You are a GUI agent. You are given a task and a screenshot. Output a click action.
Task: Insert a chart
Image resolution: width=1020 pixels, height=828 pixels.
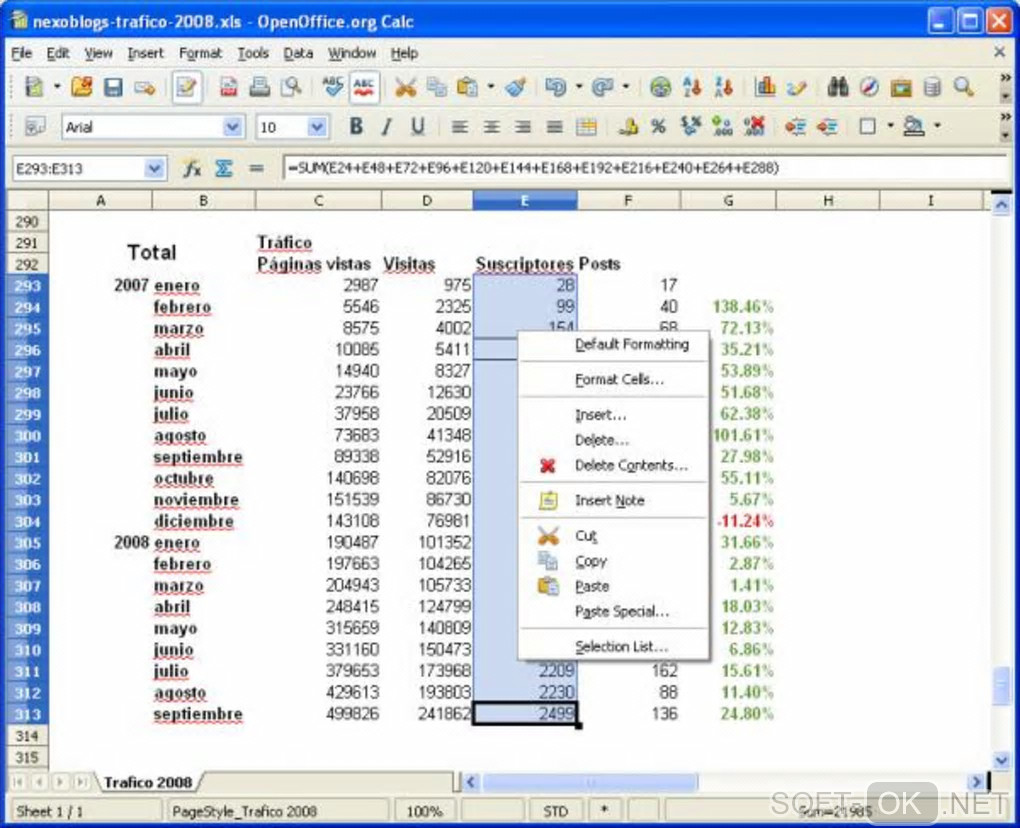765,87
